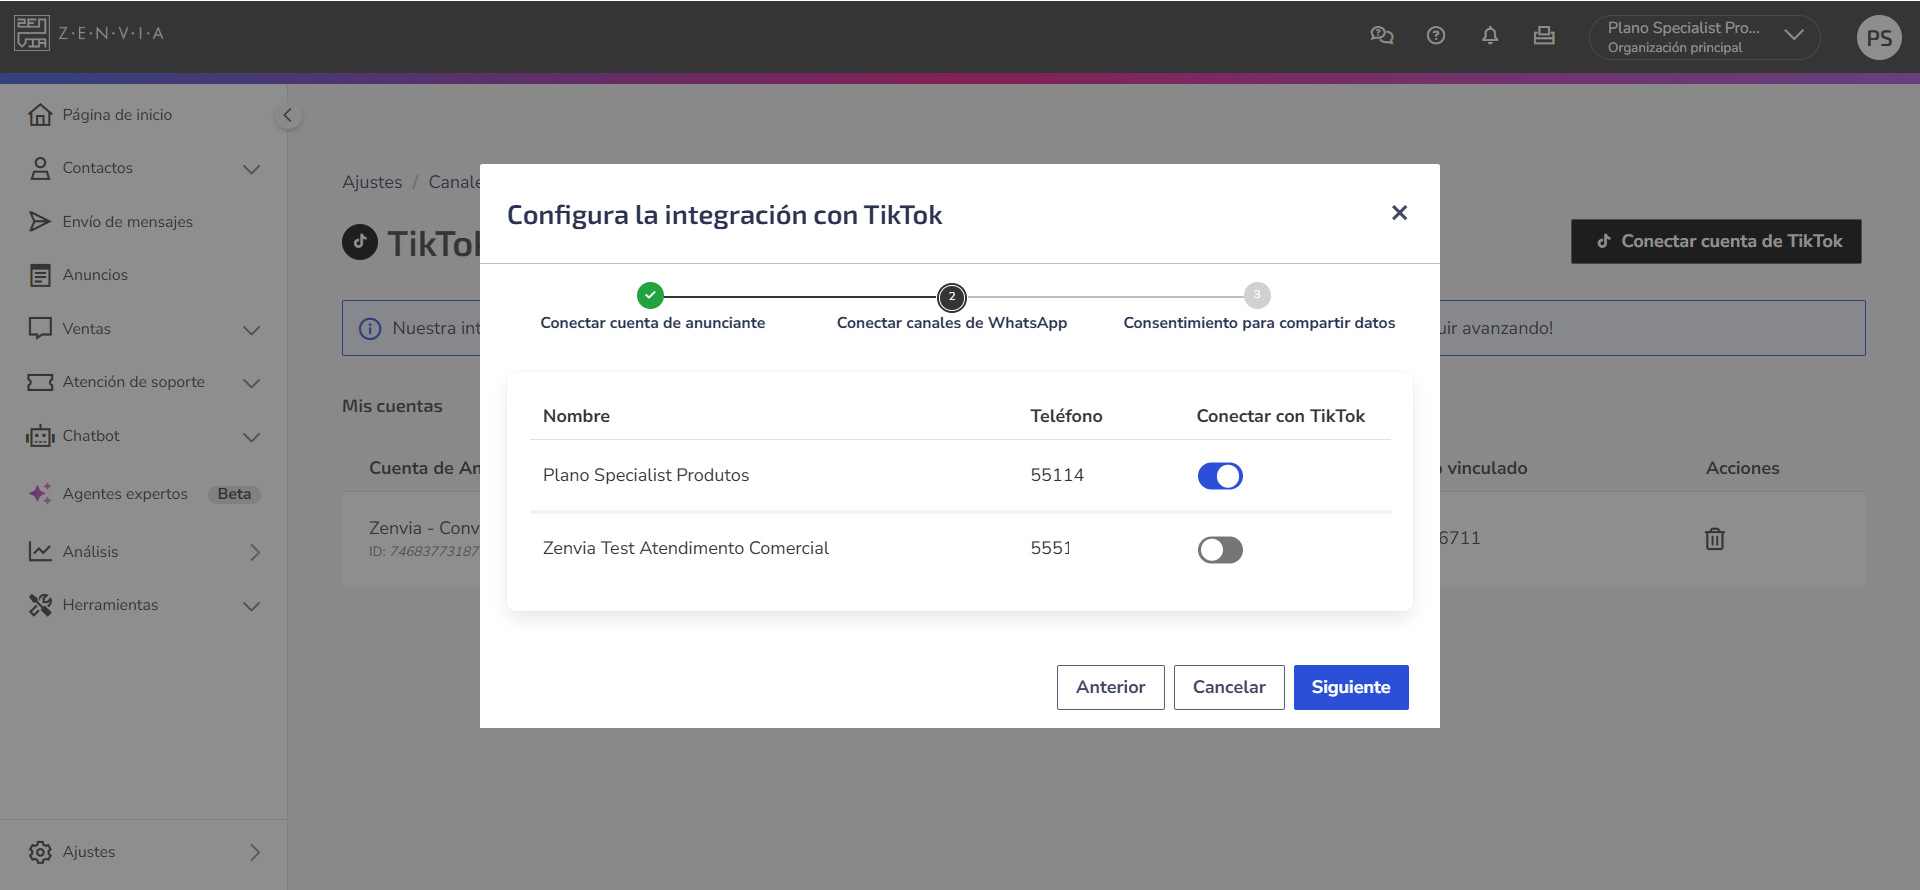
Task: Go to Página de inicio
Action: tap(117, 115)
